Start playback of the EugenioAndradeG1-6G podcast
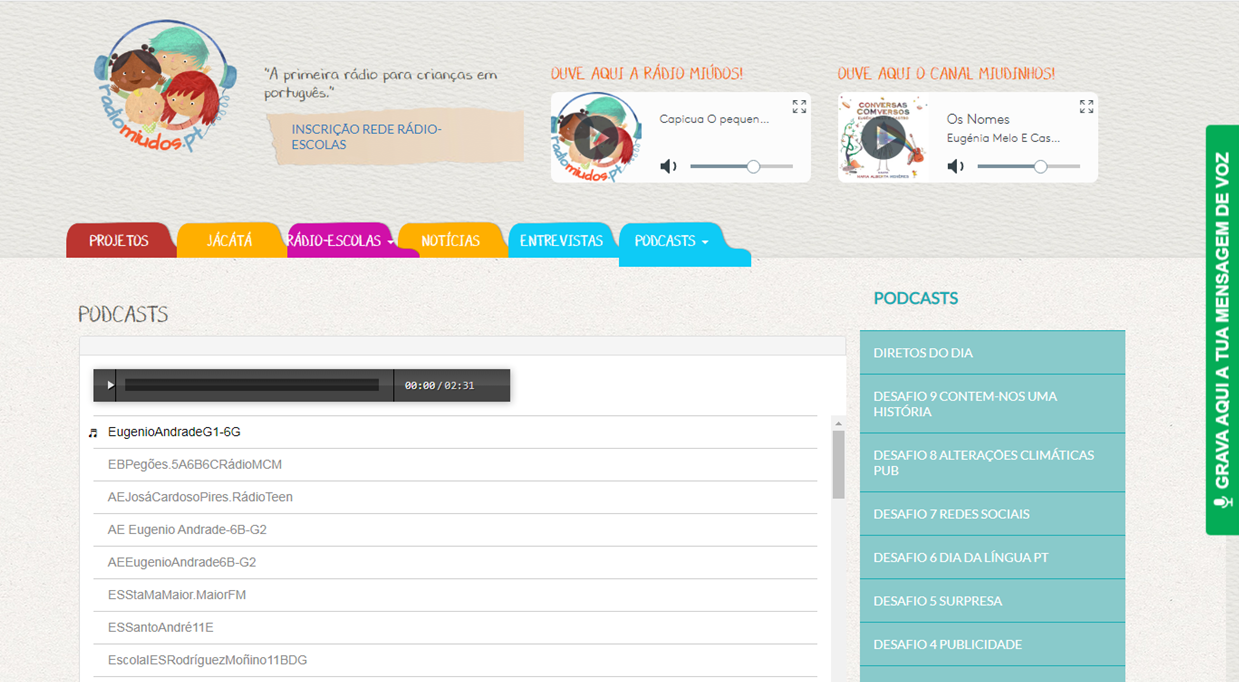This screenshot has height=682, width=1239. coord(108,384)
